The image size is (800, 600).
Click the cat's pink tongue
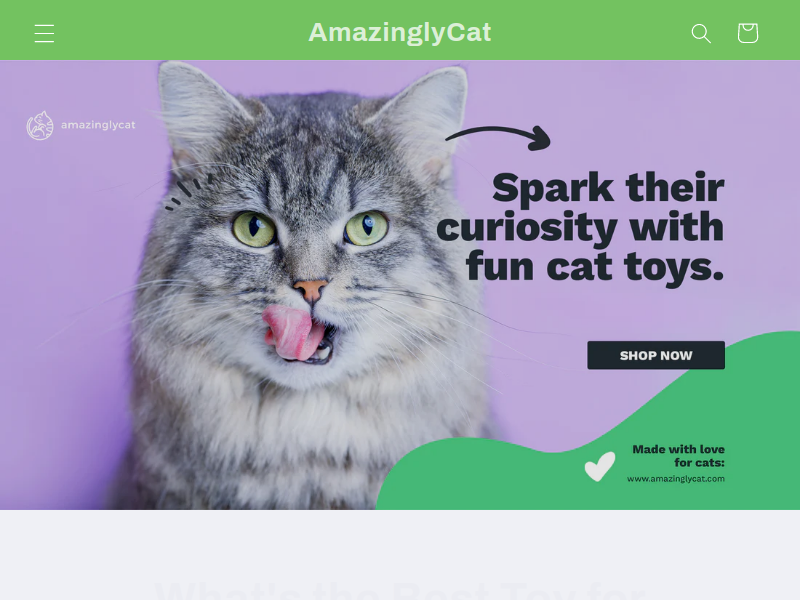[x=290, y=332]
